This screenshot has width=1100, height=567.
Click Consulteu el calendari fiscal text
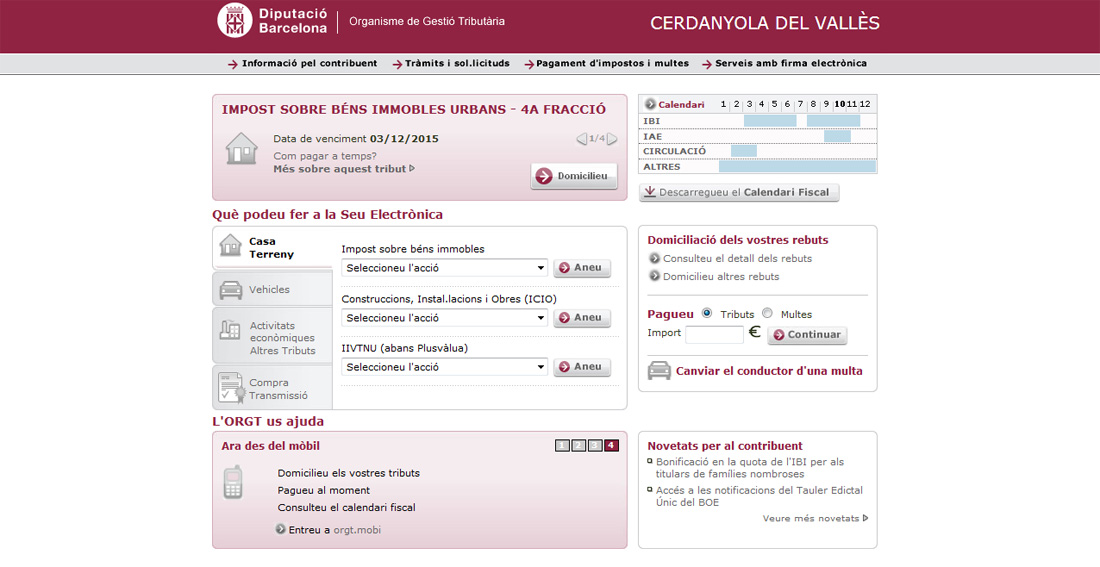[x=347, y=507]
